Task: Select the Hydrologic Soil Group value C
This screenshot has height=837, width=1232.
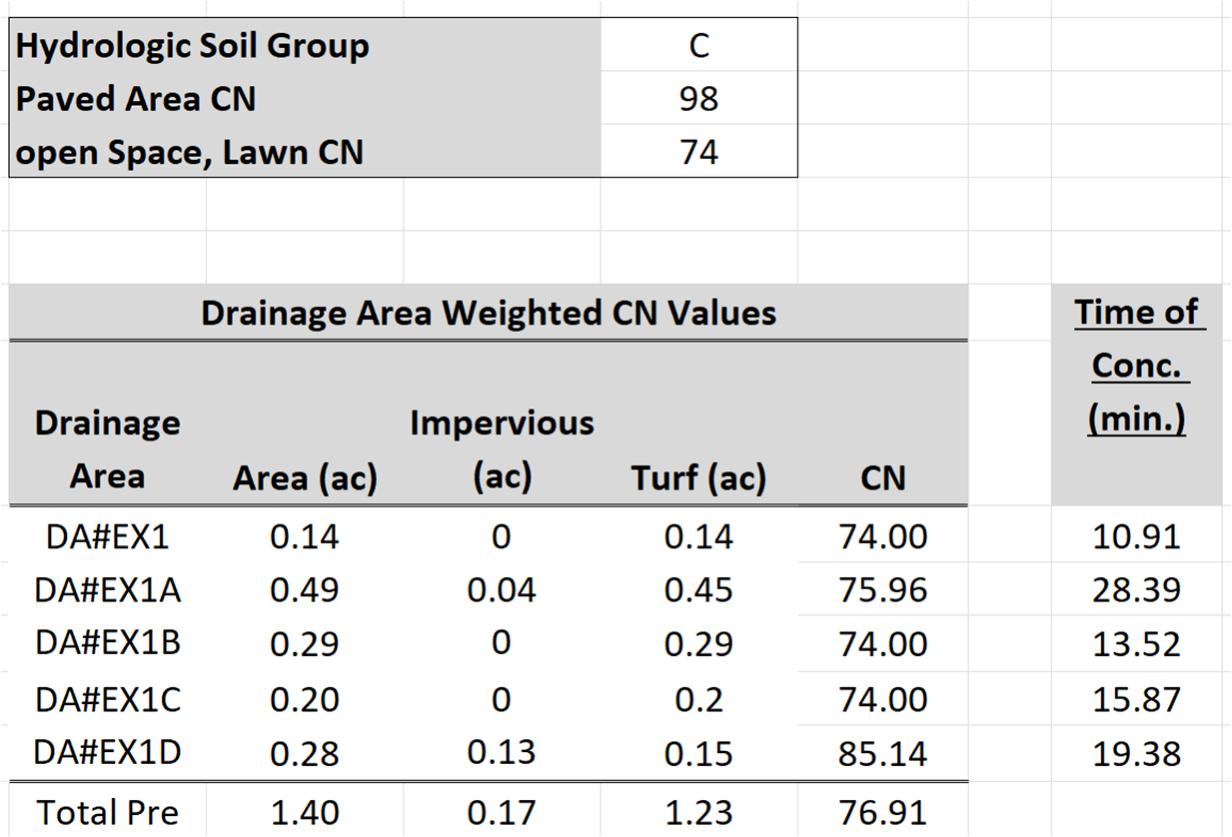Action: tap(699, 46)
